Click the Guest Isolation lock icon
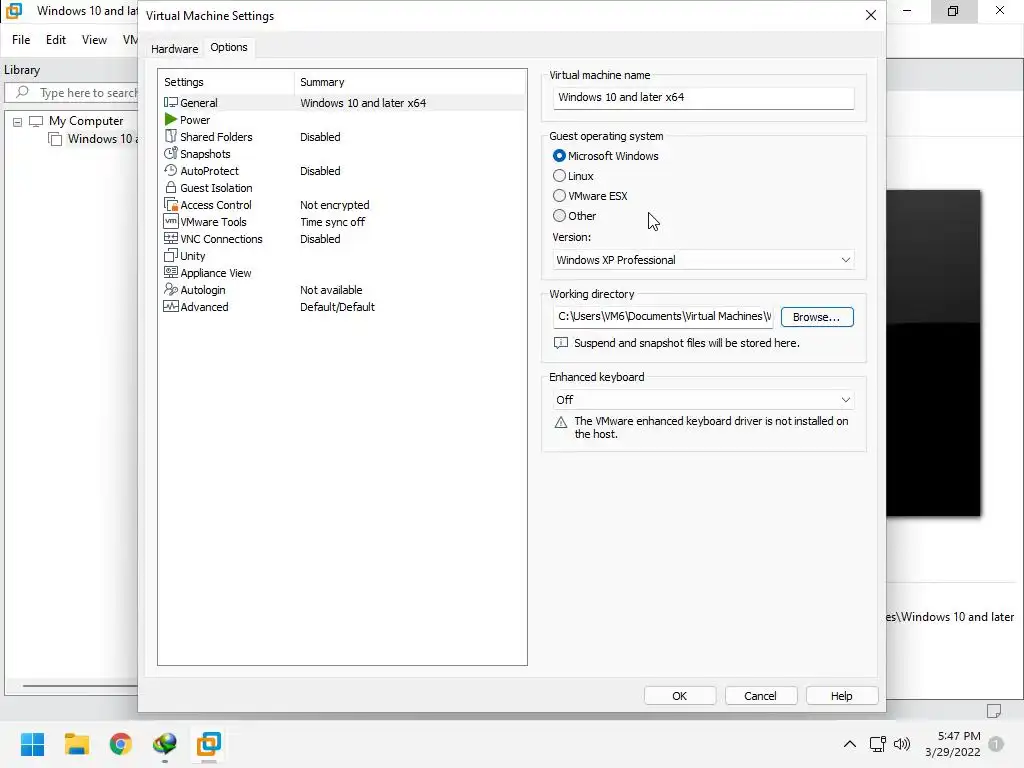The image size is (1024, 768). 170,187
